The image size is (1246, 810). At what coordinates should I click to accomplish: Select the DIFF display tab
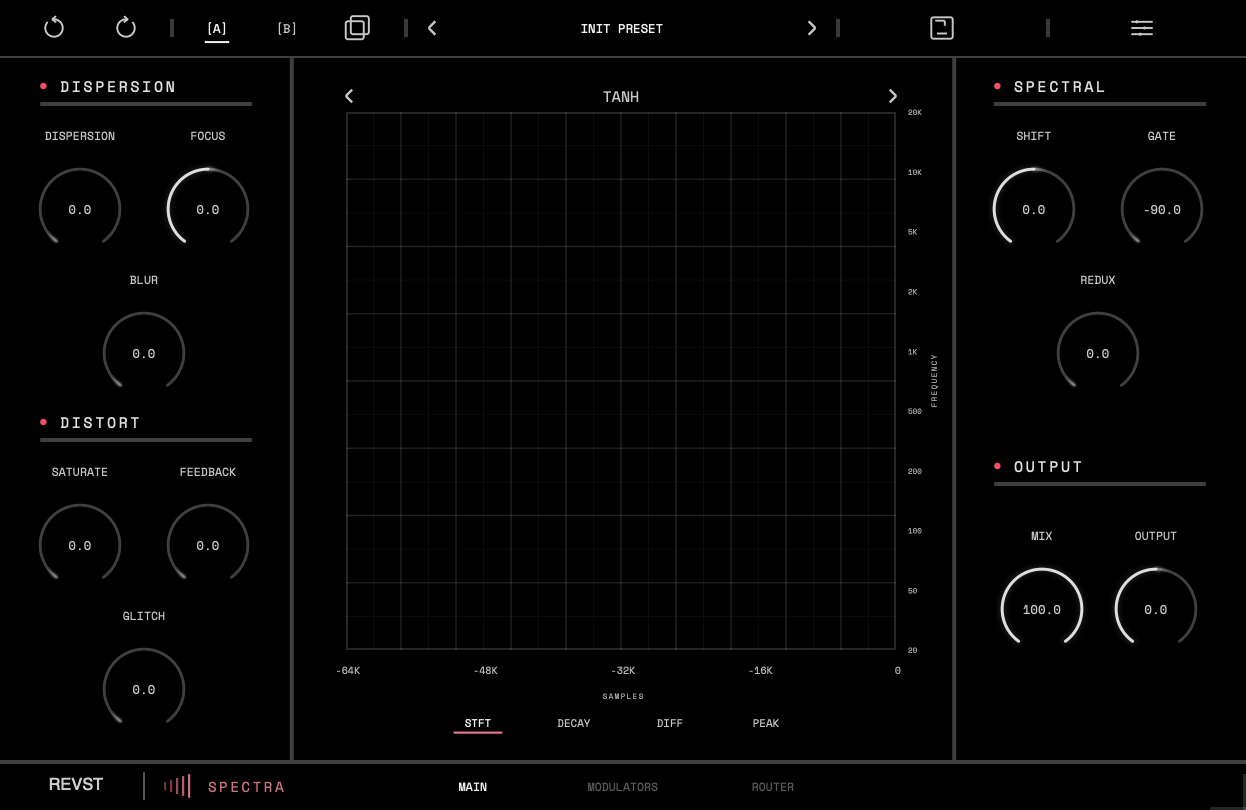tap(670, 723)
